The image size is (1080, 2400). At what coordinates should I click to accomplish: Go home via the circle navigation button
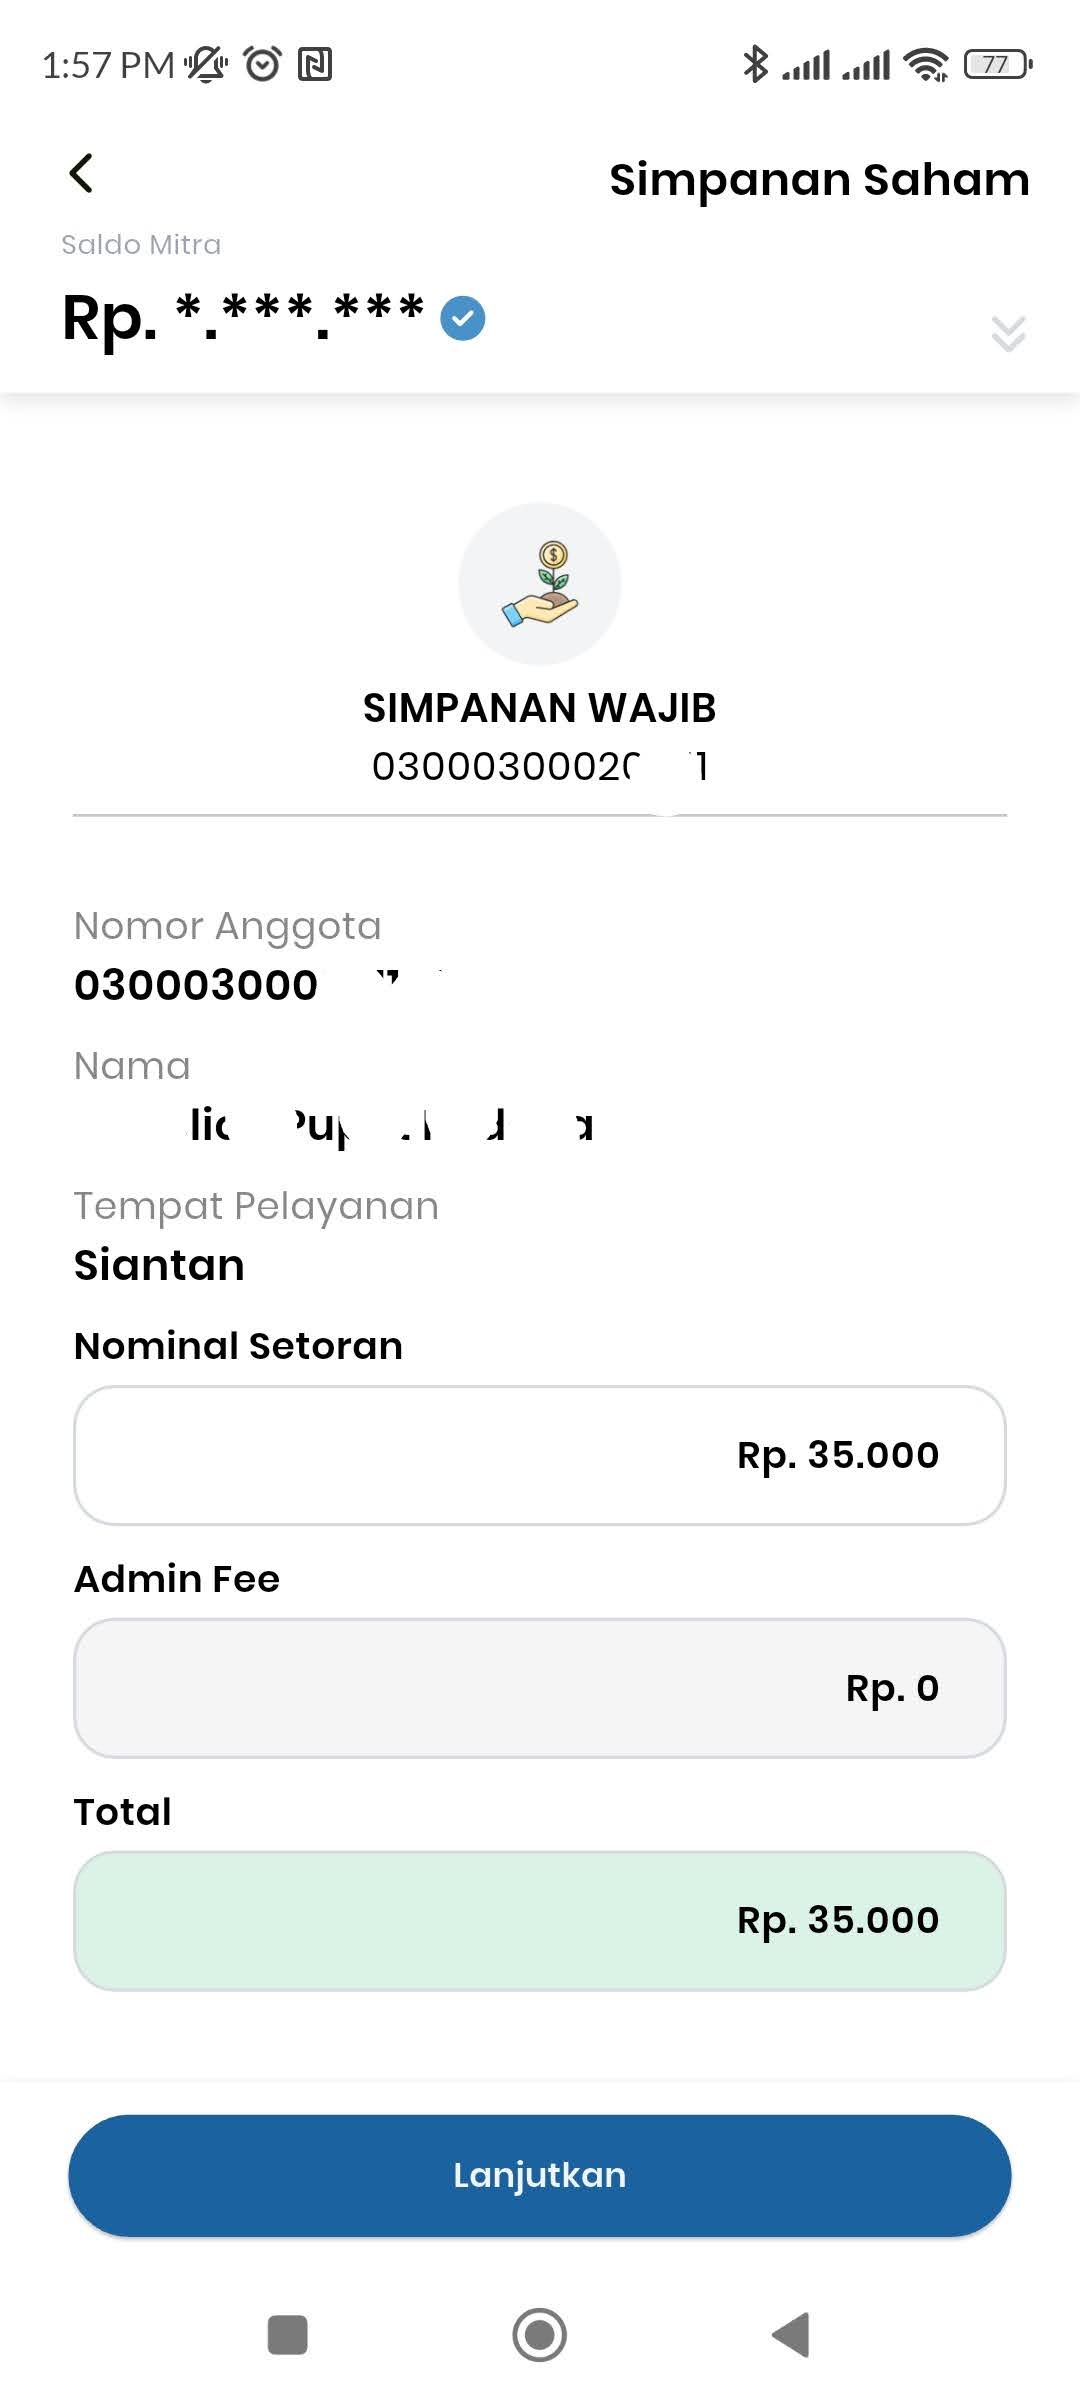pyautogui.click(x=540, y=2335)
